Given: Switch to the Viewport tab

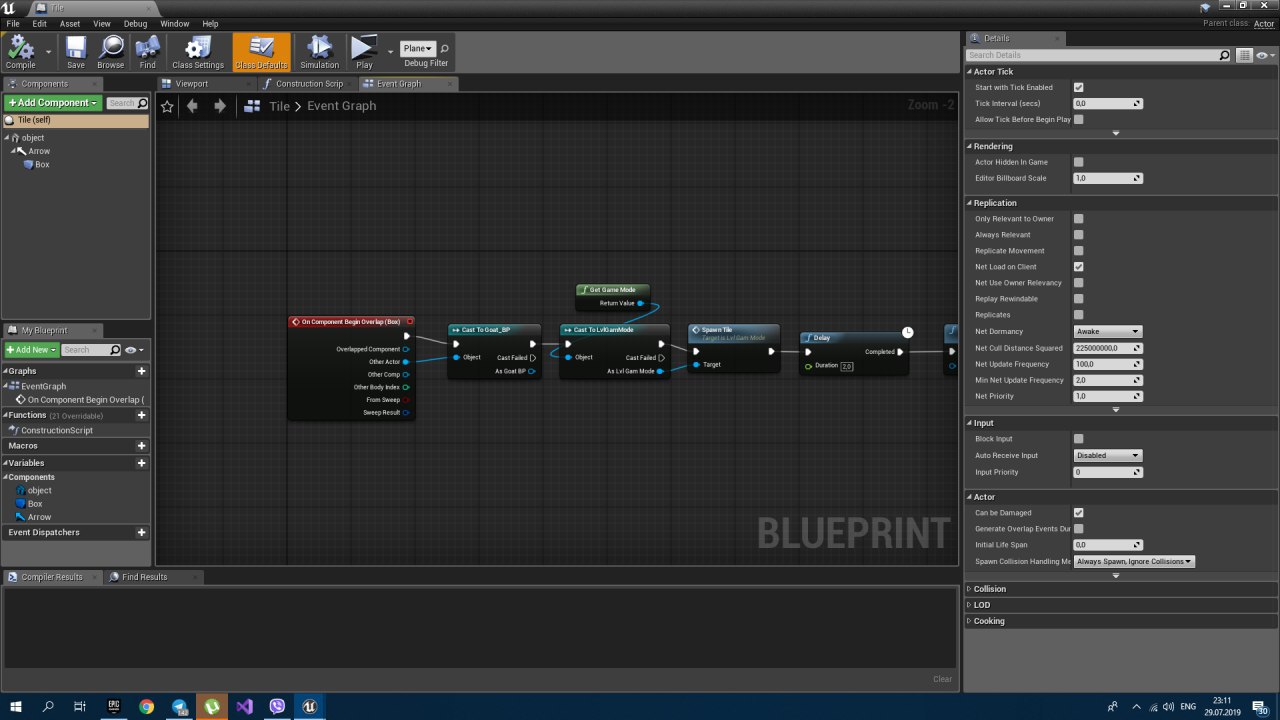Looking at the screenshot, I should [x=191, y=84].
